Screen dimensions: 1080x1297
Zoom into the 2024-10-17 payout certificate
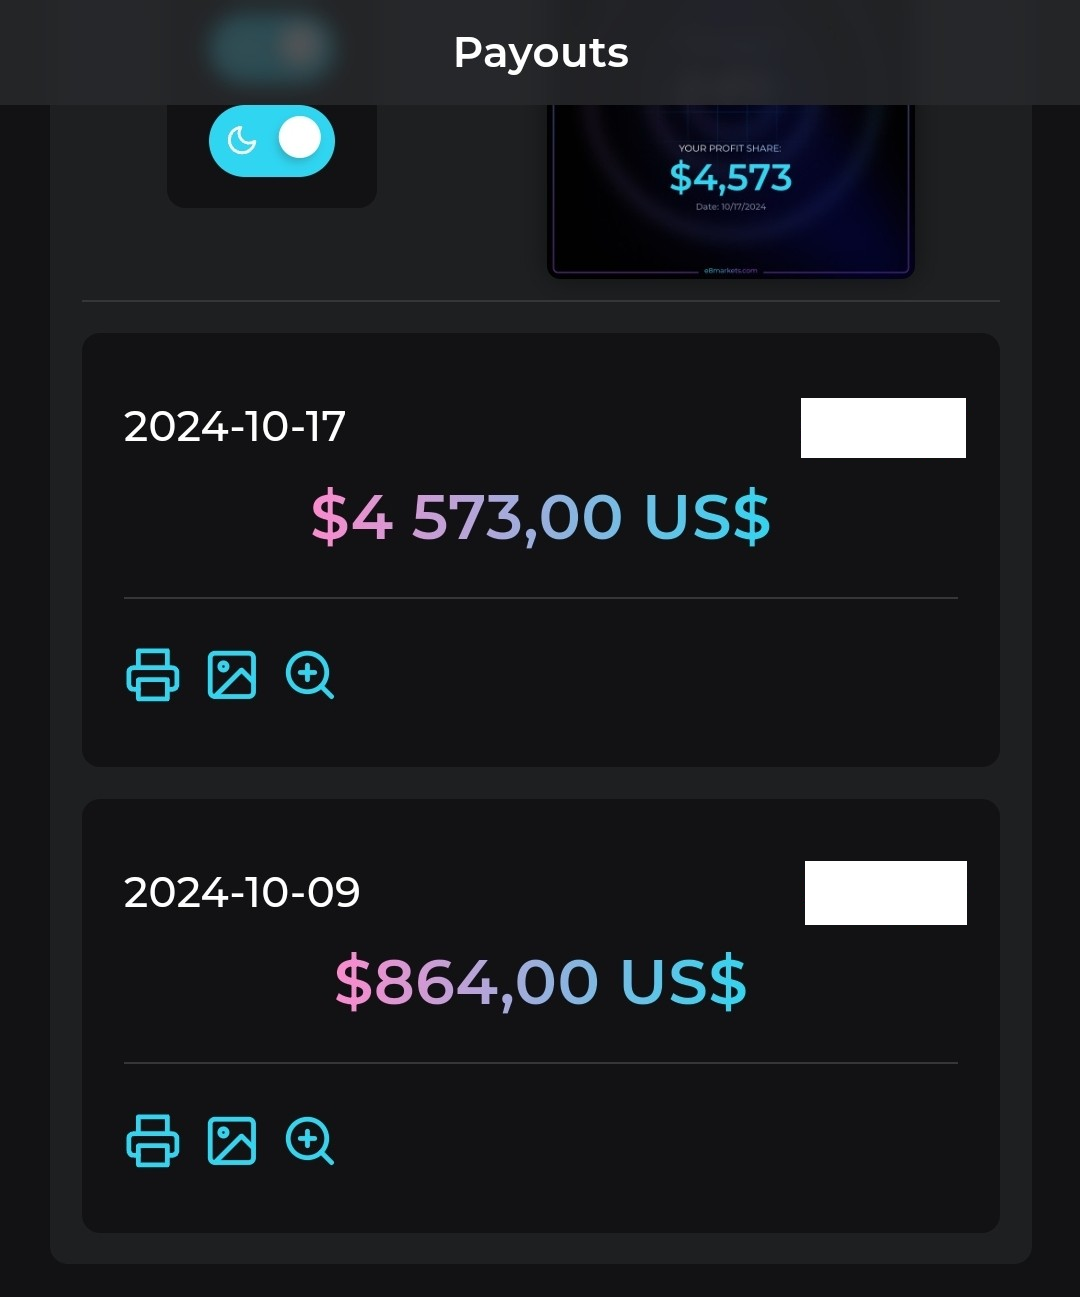310,675
